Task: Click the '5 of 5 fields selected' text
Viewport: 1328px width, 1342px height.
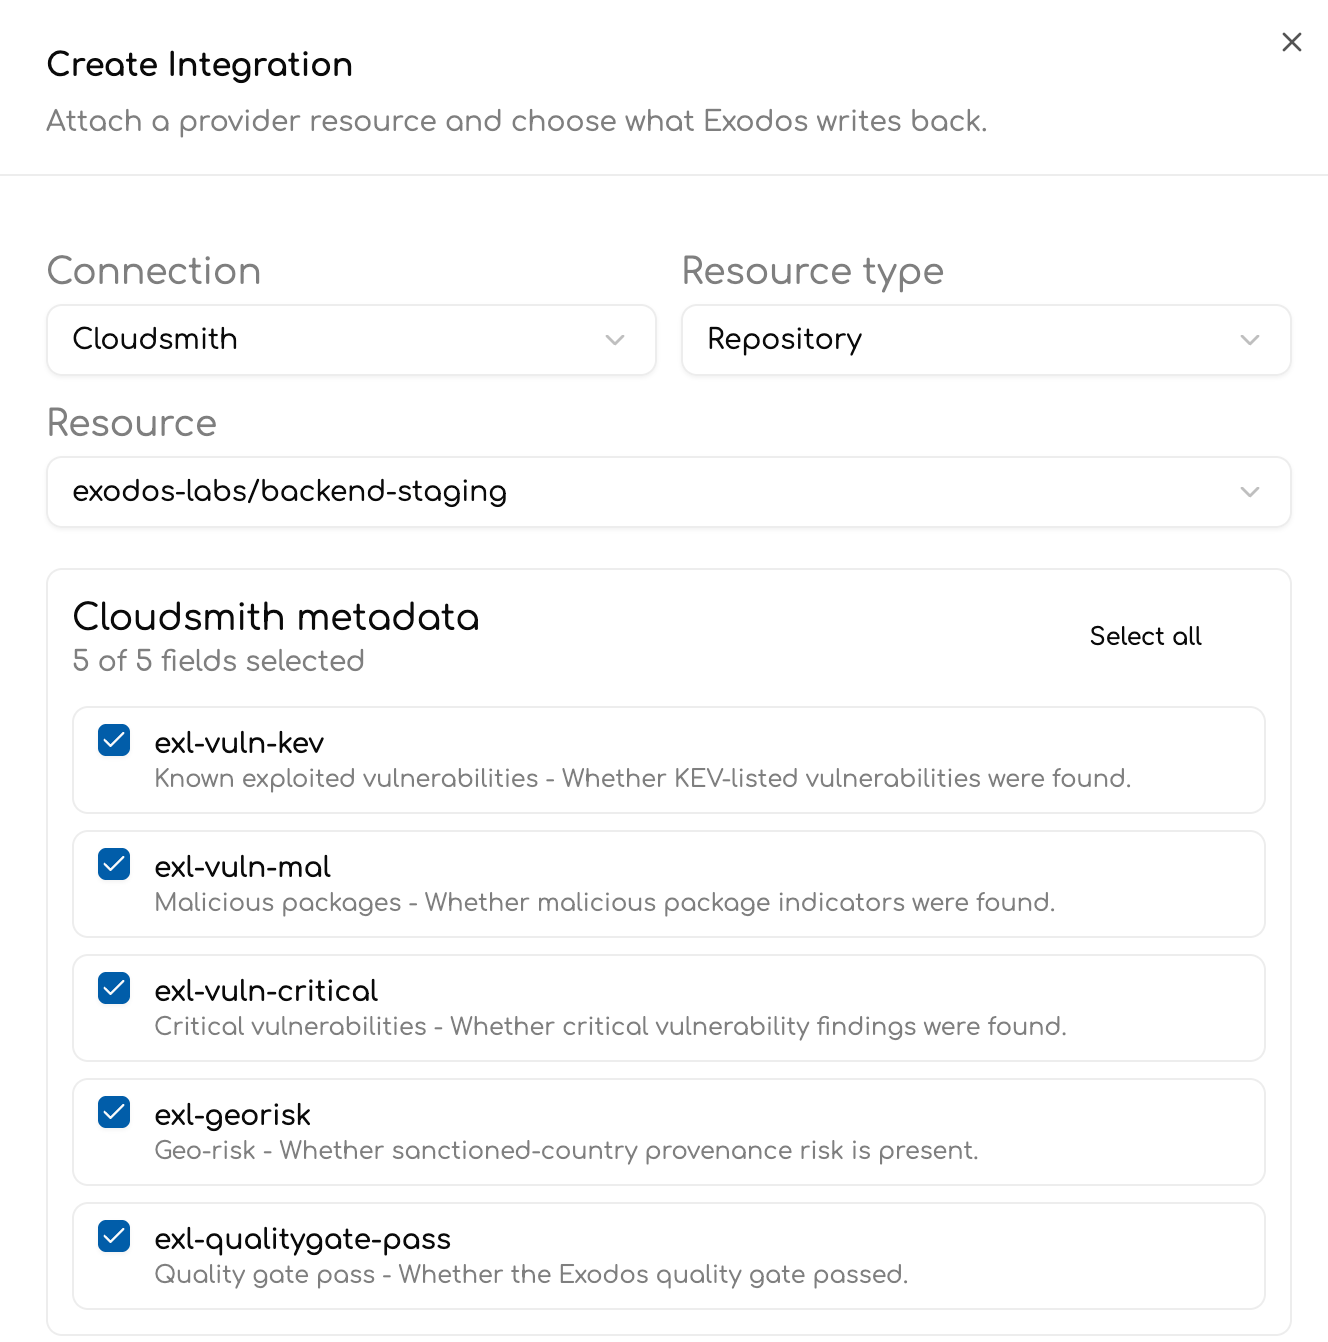Action: pyautogui.click(x=218, y=661)
